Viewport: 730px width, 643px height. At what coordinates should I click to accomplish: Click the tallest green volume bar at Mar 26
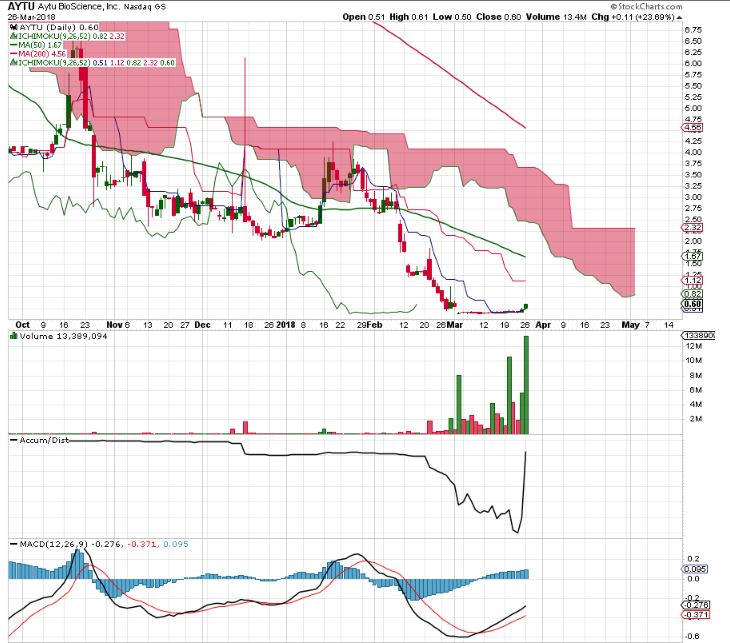pyautogui.click(x=527, y=385)
